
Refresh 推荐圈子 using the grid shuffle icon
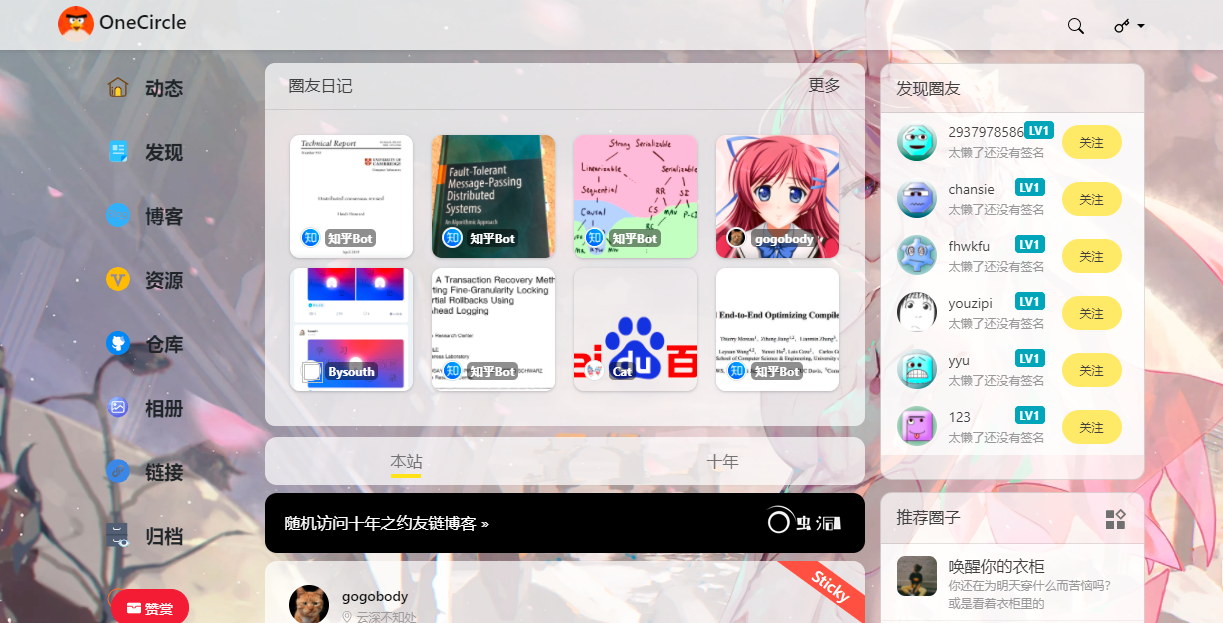[1117, 518]
